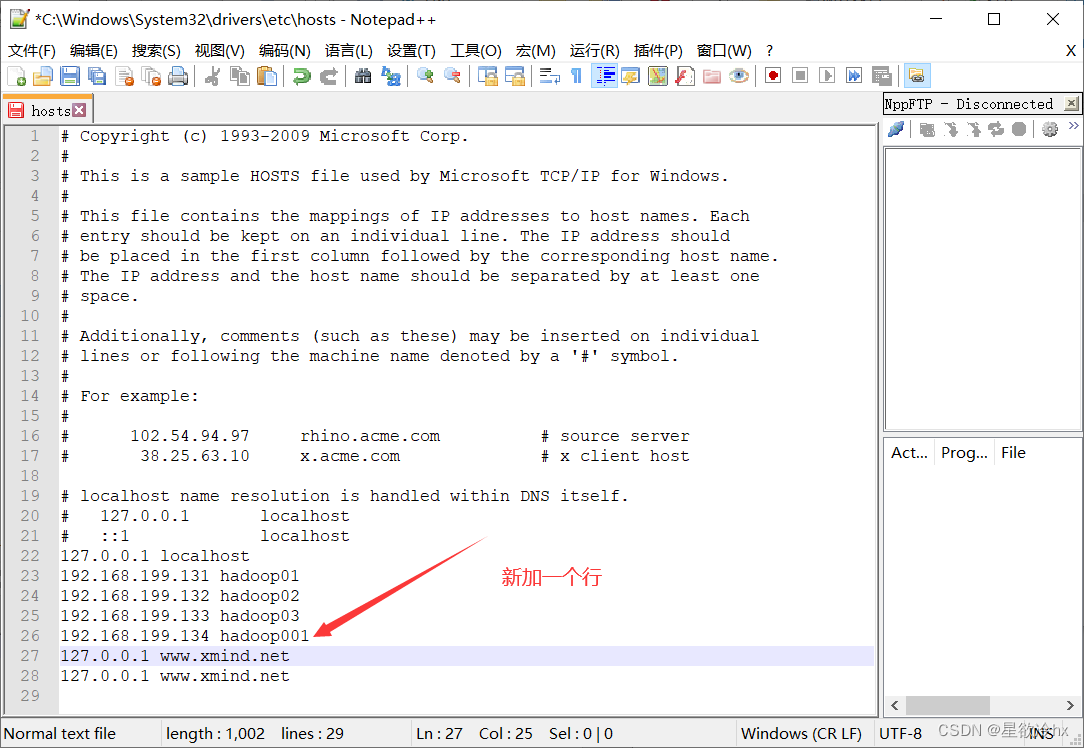Click Run Macro Multiple Times icon
Image resolution: width=1084 pixels, height=748 pixels.
point(854,76)
